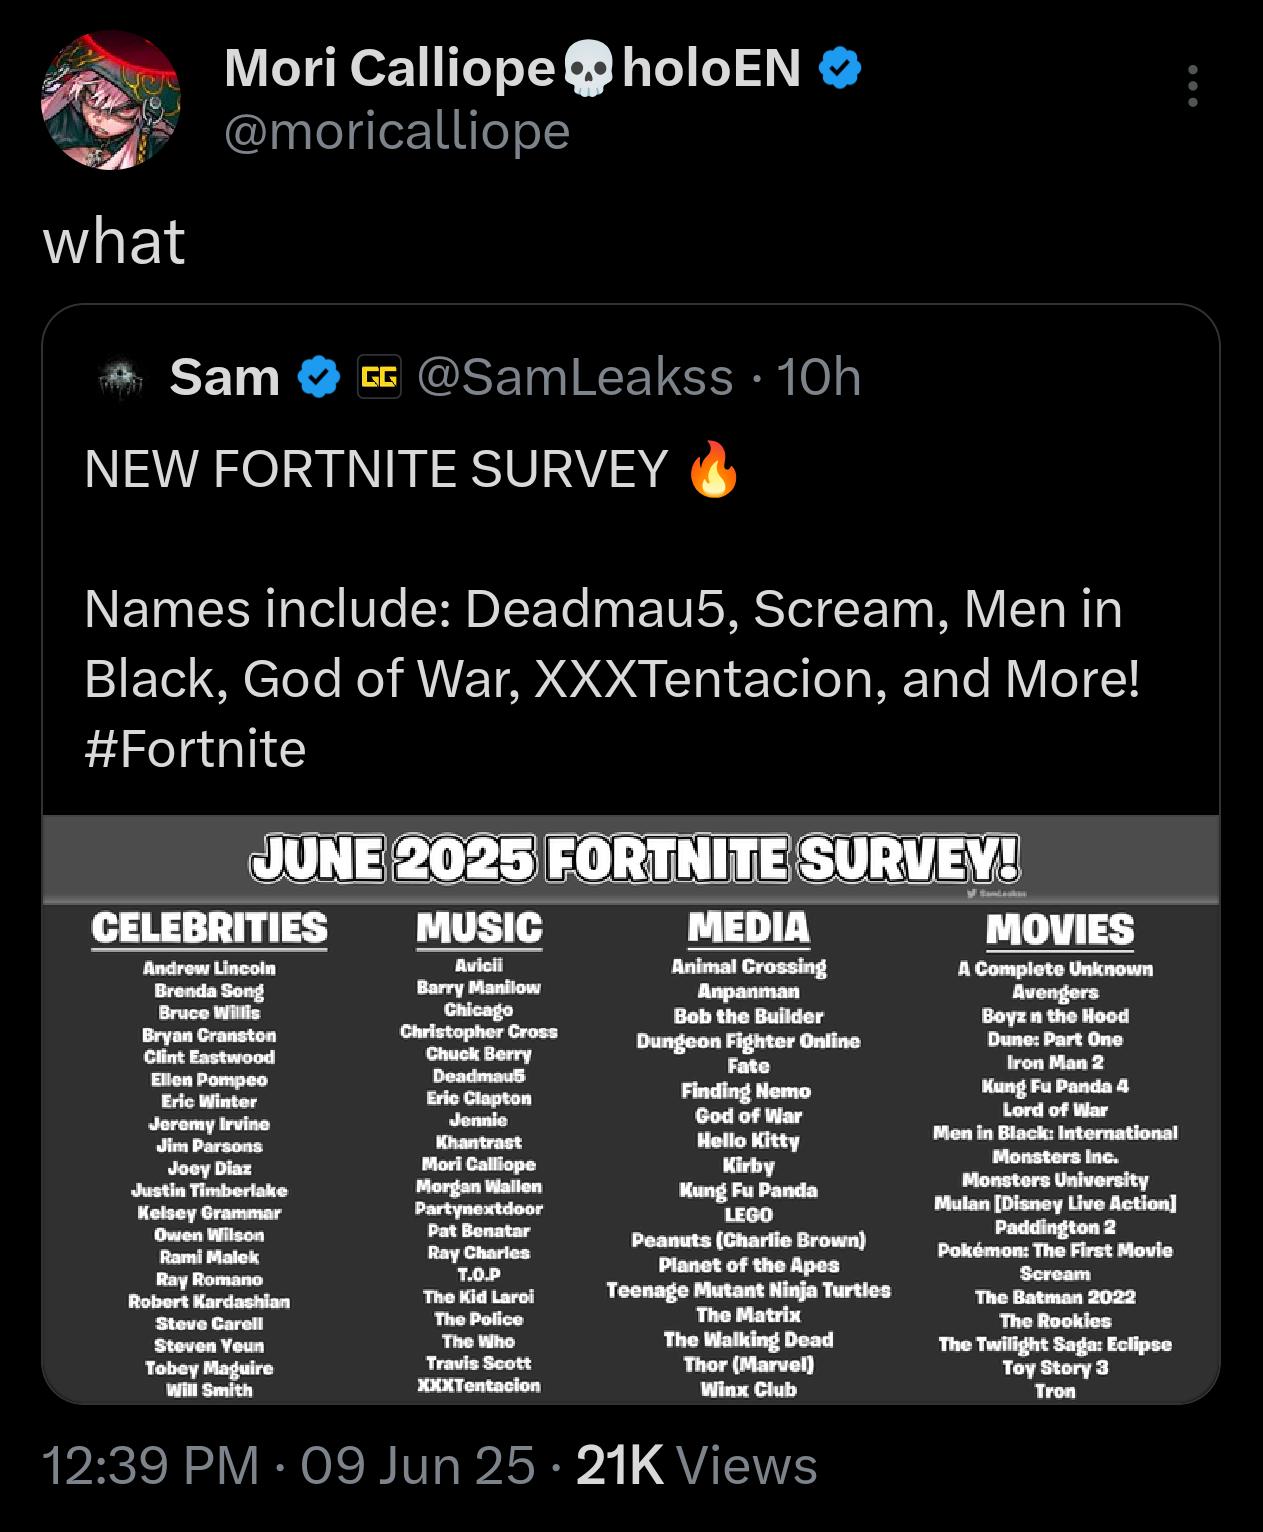
Task: Click the tweet text "what"
Action: tap(114, 241)
